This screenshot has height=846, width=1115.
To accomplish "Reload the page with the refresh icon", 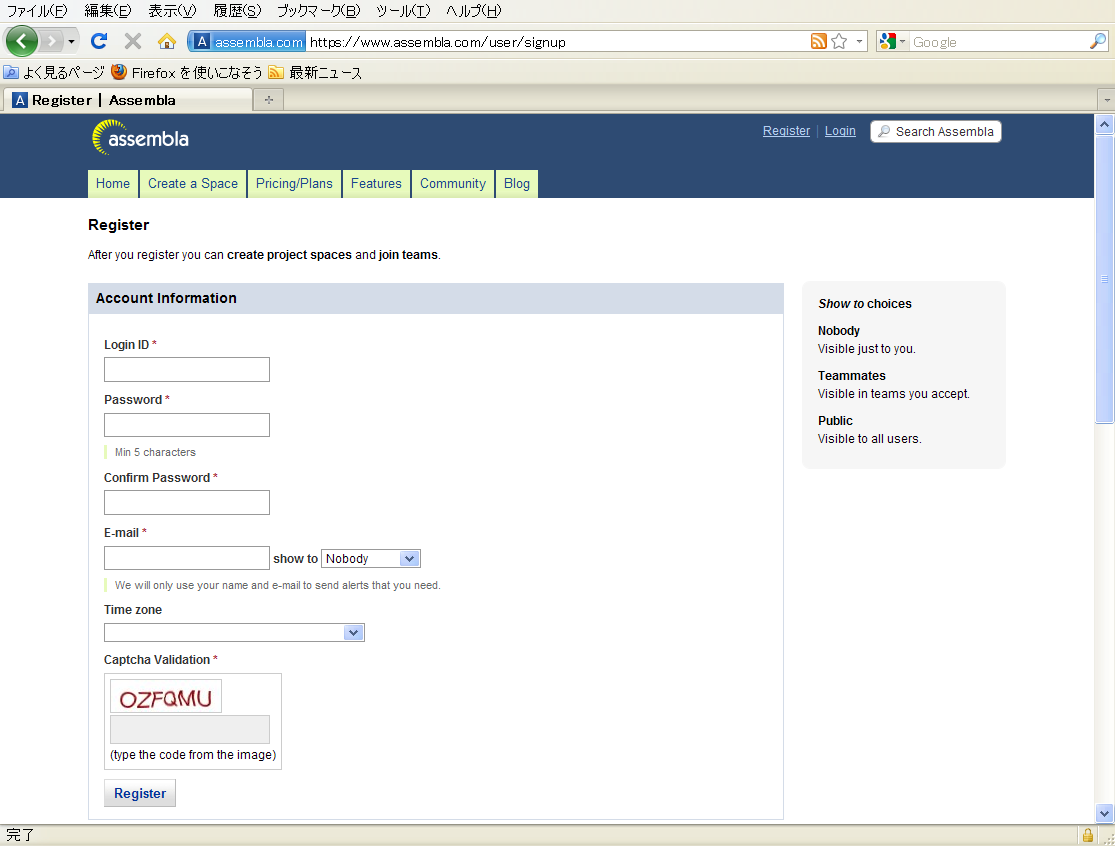I will pos(98,41).
